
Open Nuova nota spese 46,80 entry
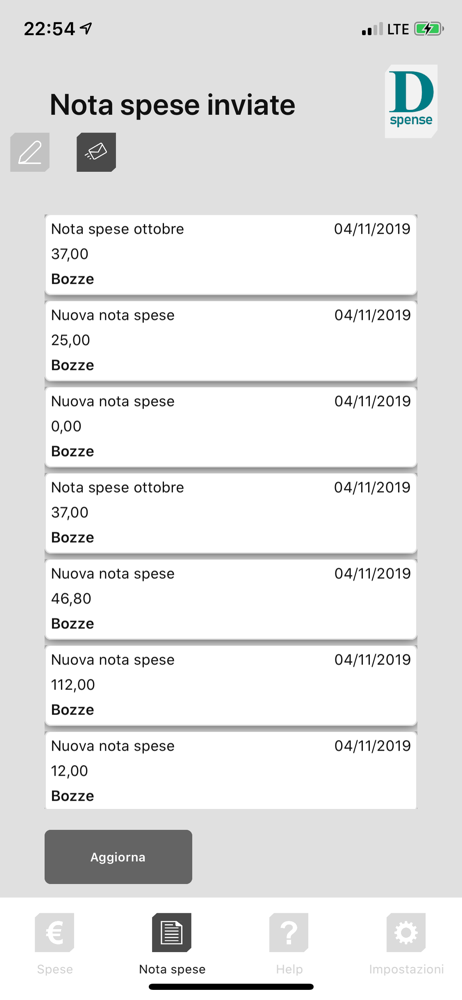(x=230, y=599)
